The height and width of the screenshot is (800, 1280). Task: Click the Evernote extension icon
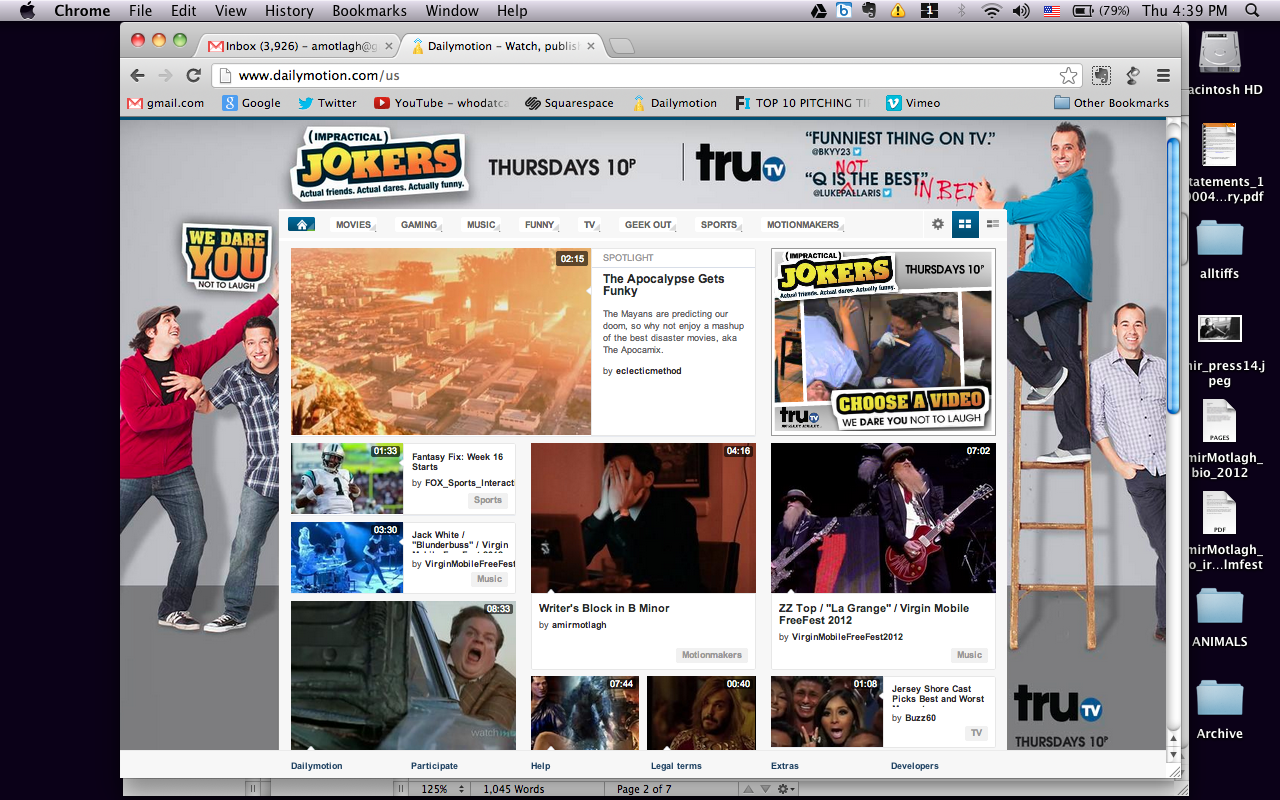pyautogui.click(x=1101, y=75)
